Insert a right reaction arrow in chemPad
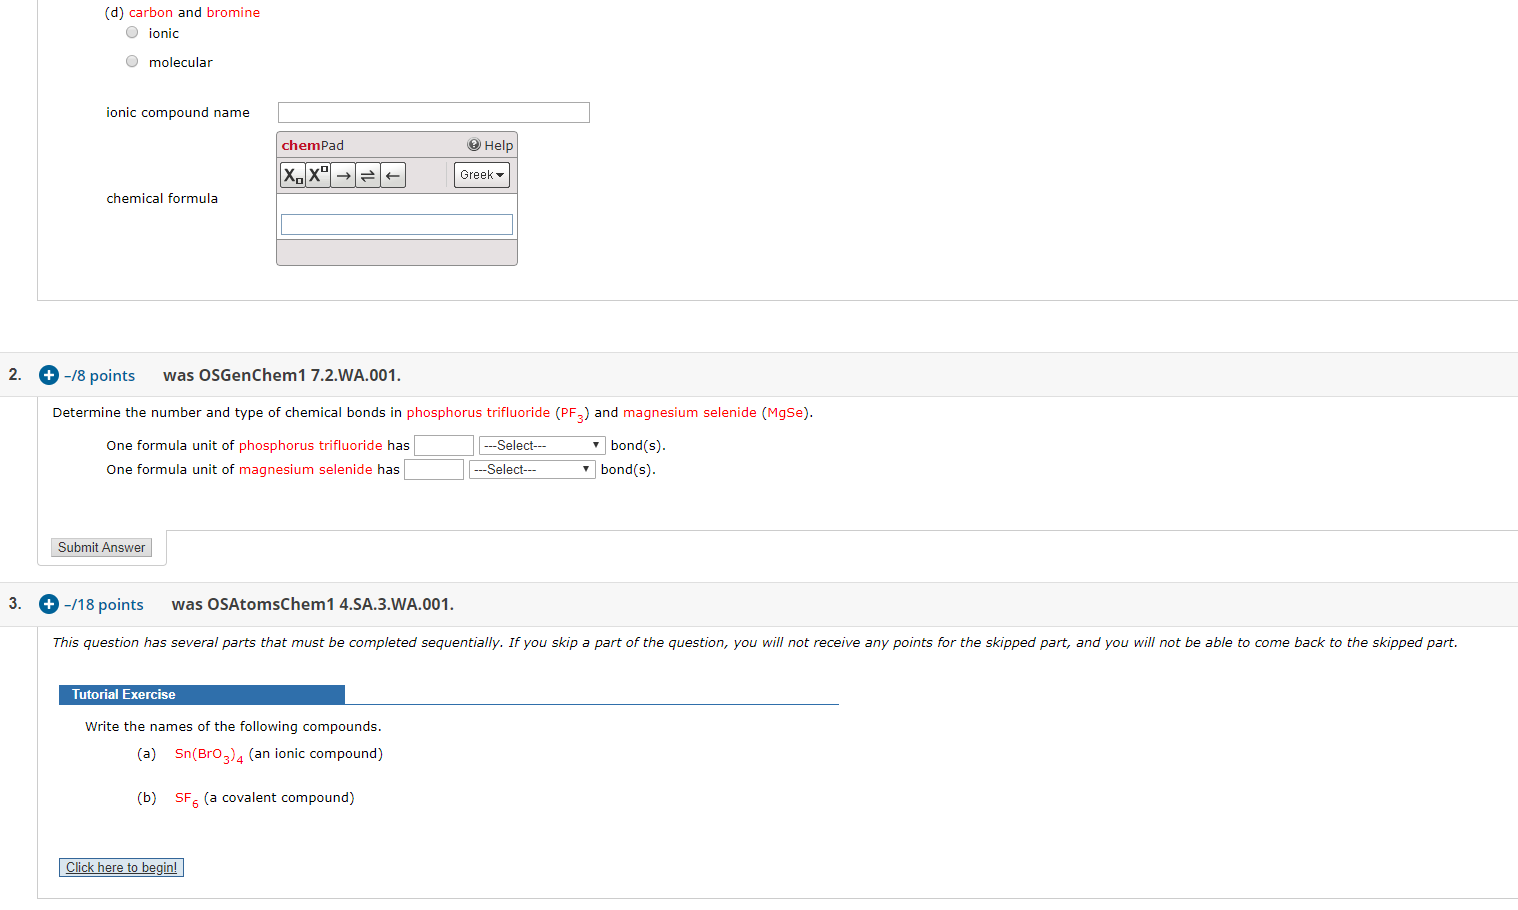The image size is (1518, 910). (x=343, y=174)
